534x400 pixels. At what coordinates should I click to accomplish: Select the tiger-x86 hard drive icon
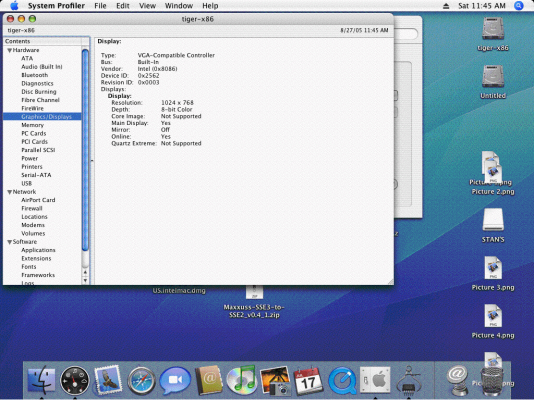coord(493,29)
